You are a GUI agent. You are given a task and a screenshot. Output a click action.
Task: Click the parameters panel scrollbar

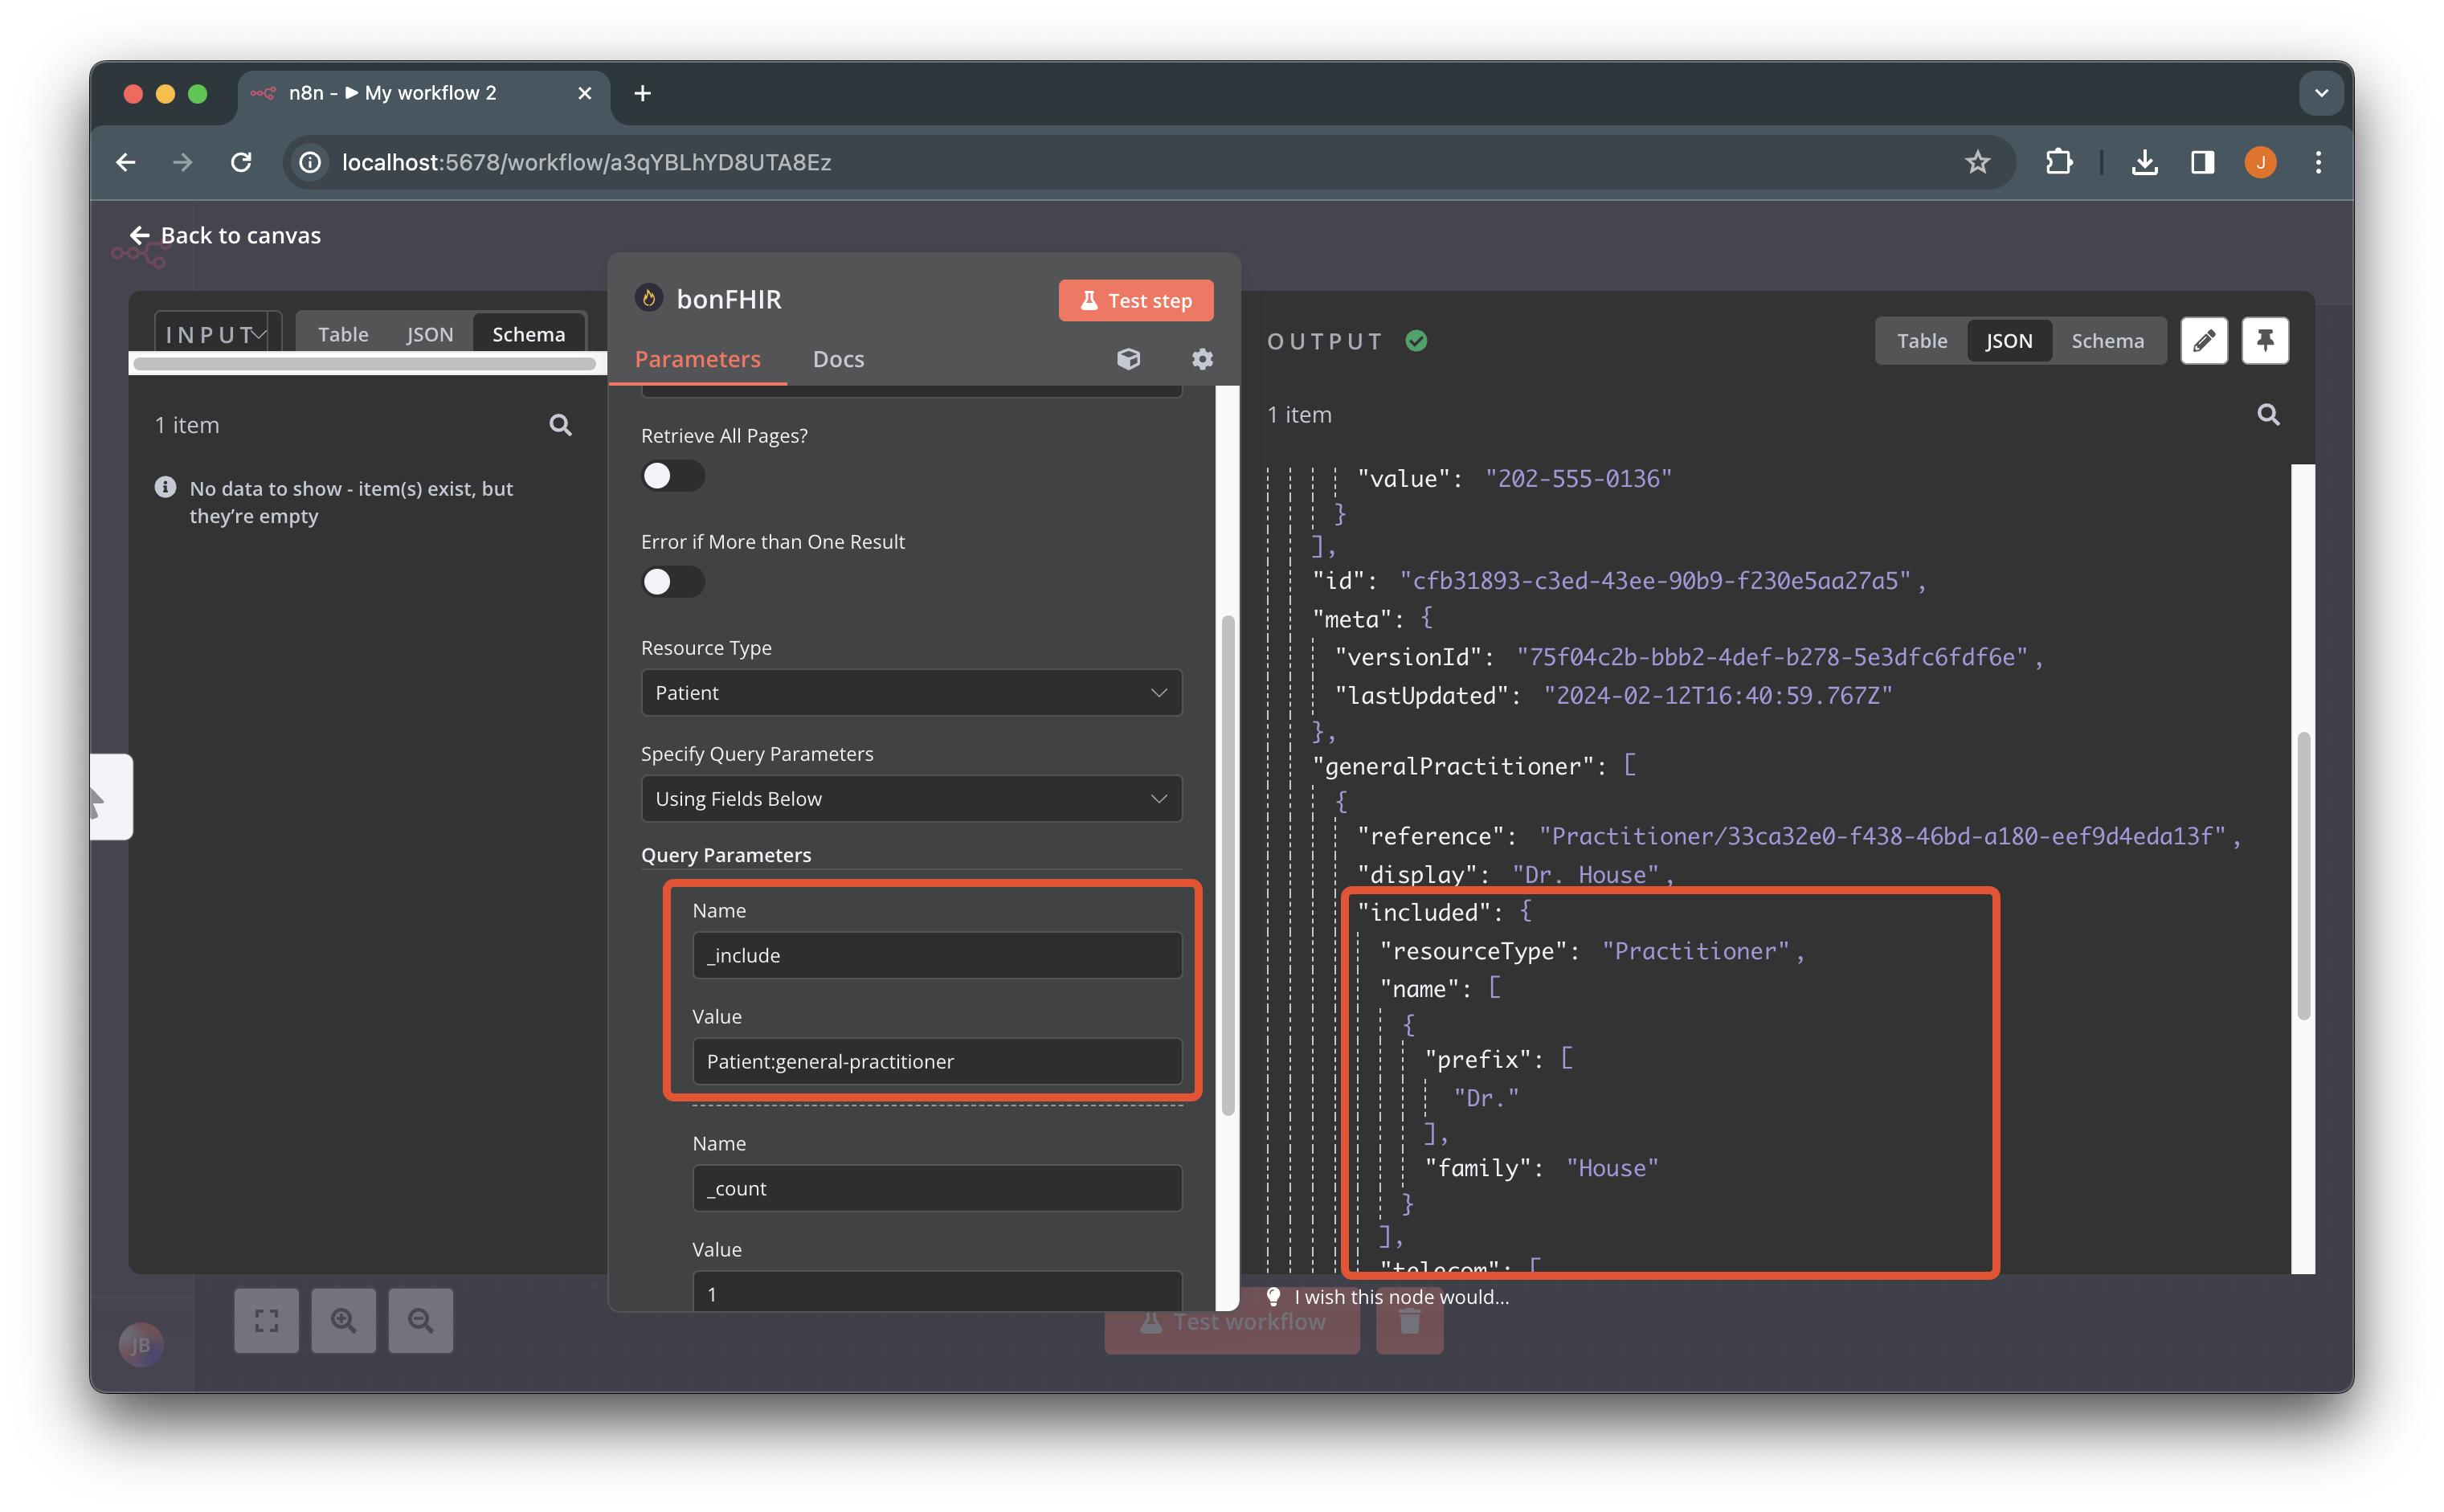[x=1228, y=865]
